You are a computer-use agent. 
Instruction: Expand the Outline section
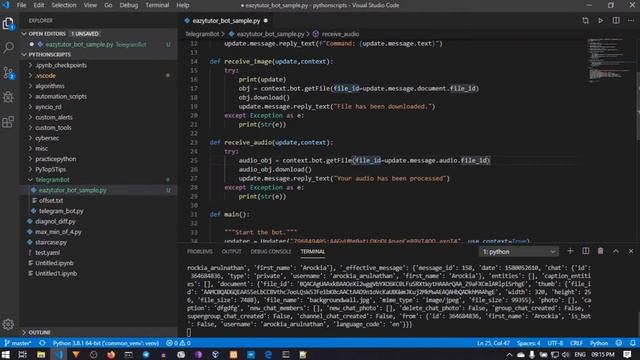(x=99, y=332)
